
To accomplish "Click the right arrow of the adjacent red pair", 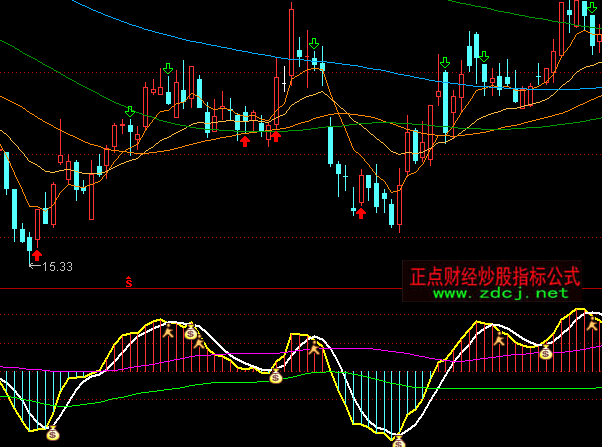I will click(276, 135).
